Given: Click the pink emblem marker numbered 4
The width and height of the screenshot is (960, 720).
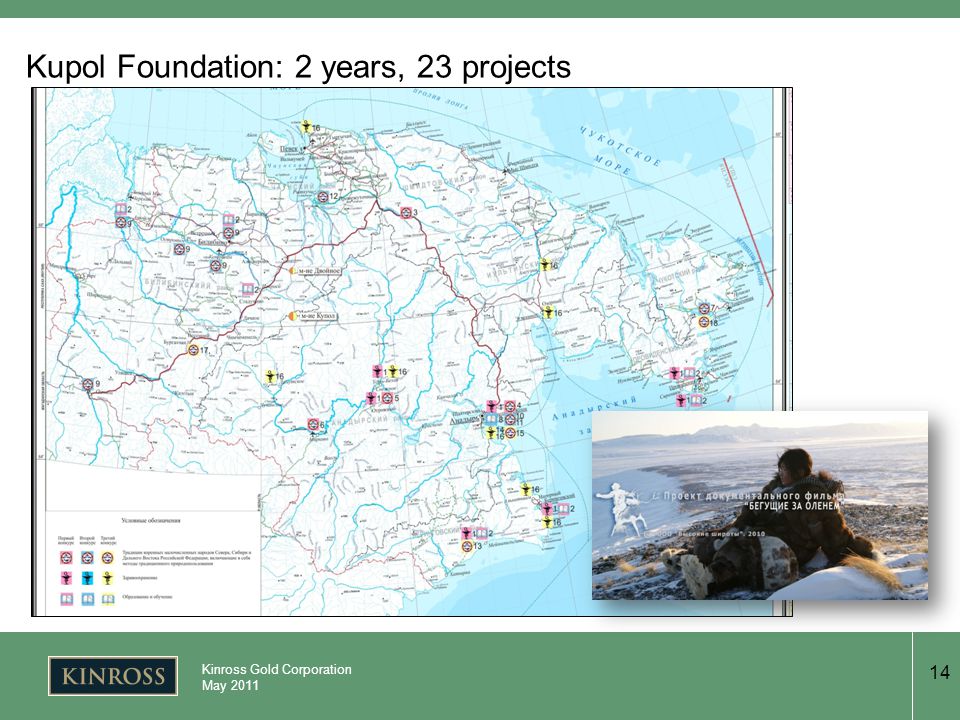Looking at the screenshot, I should point(509,406).
